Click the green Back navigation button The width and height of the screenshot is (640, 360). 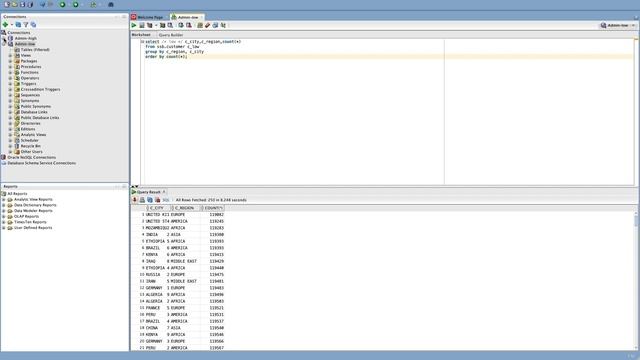pyautogui.click(x=62, y=4)
